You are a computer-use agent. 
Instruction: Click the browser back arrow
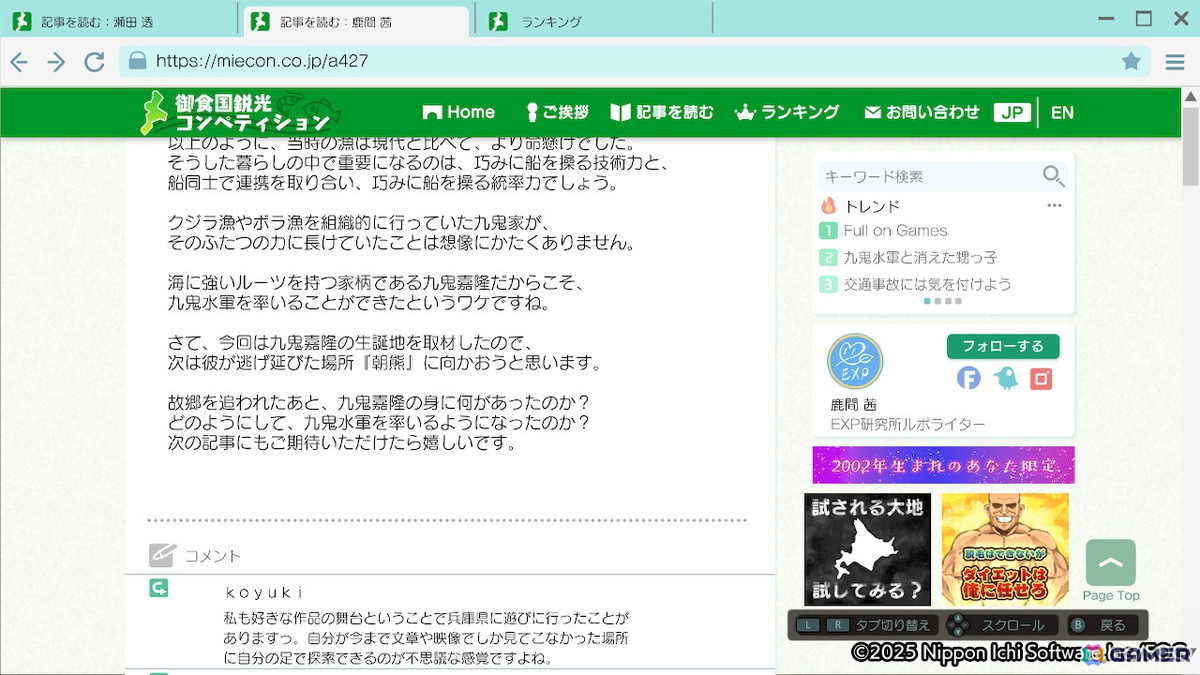[x=18, y=62]
